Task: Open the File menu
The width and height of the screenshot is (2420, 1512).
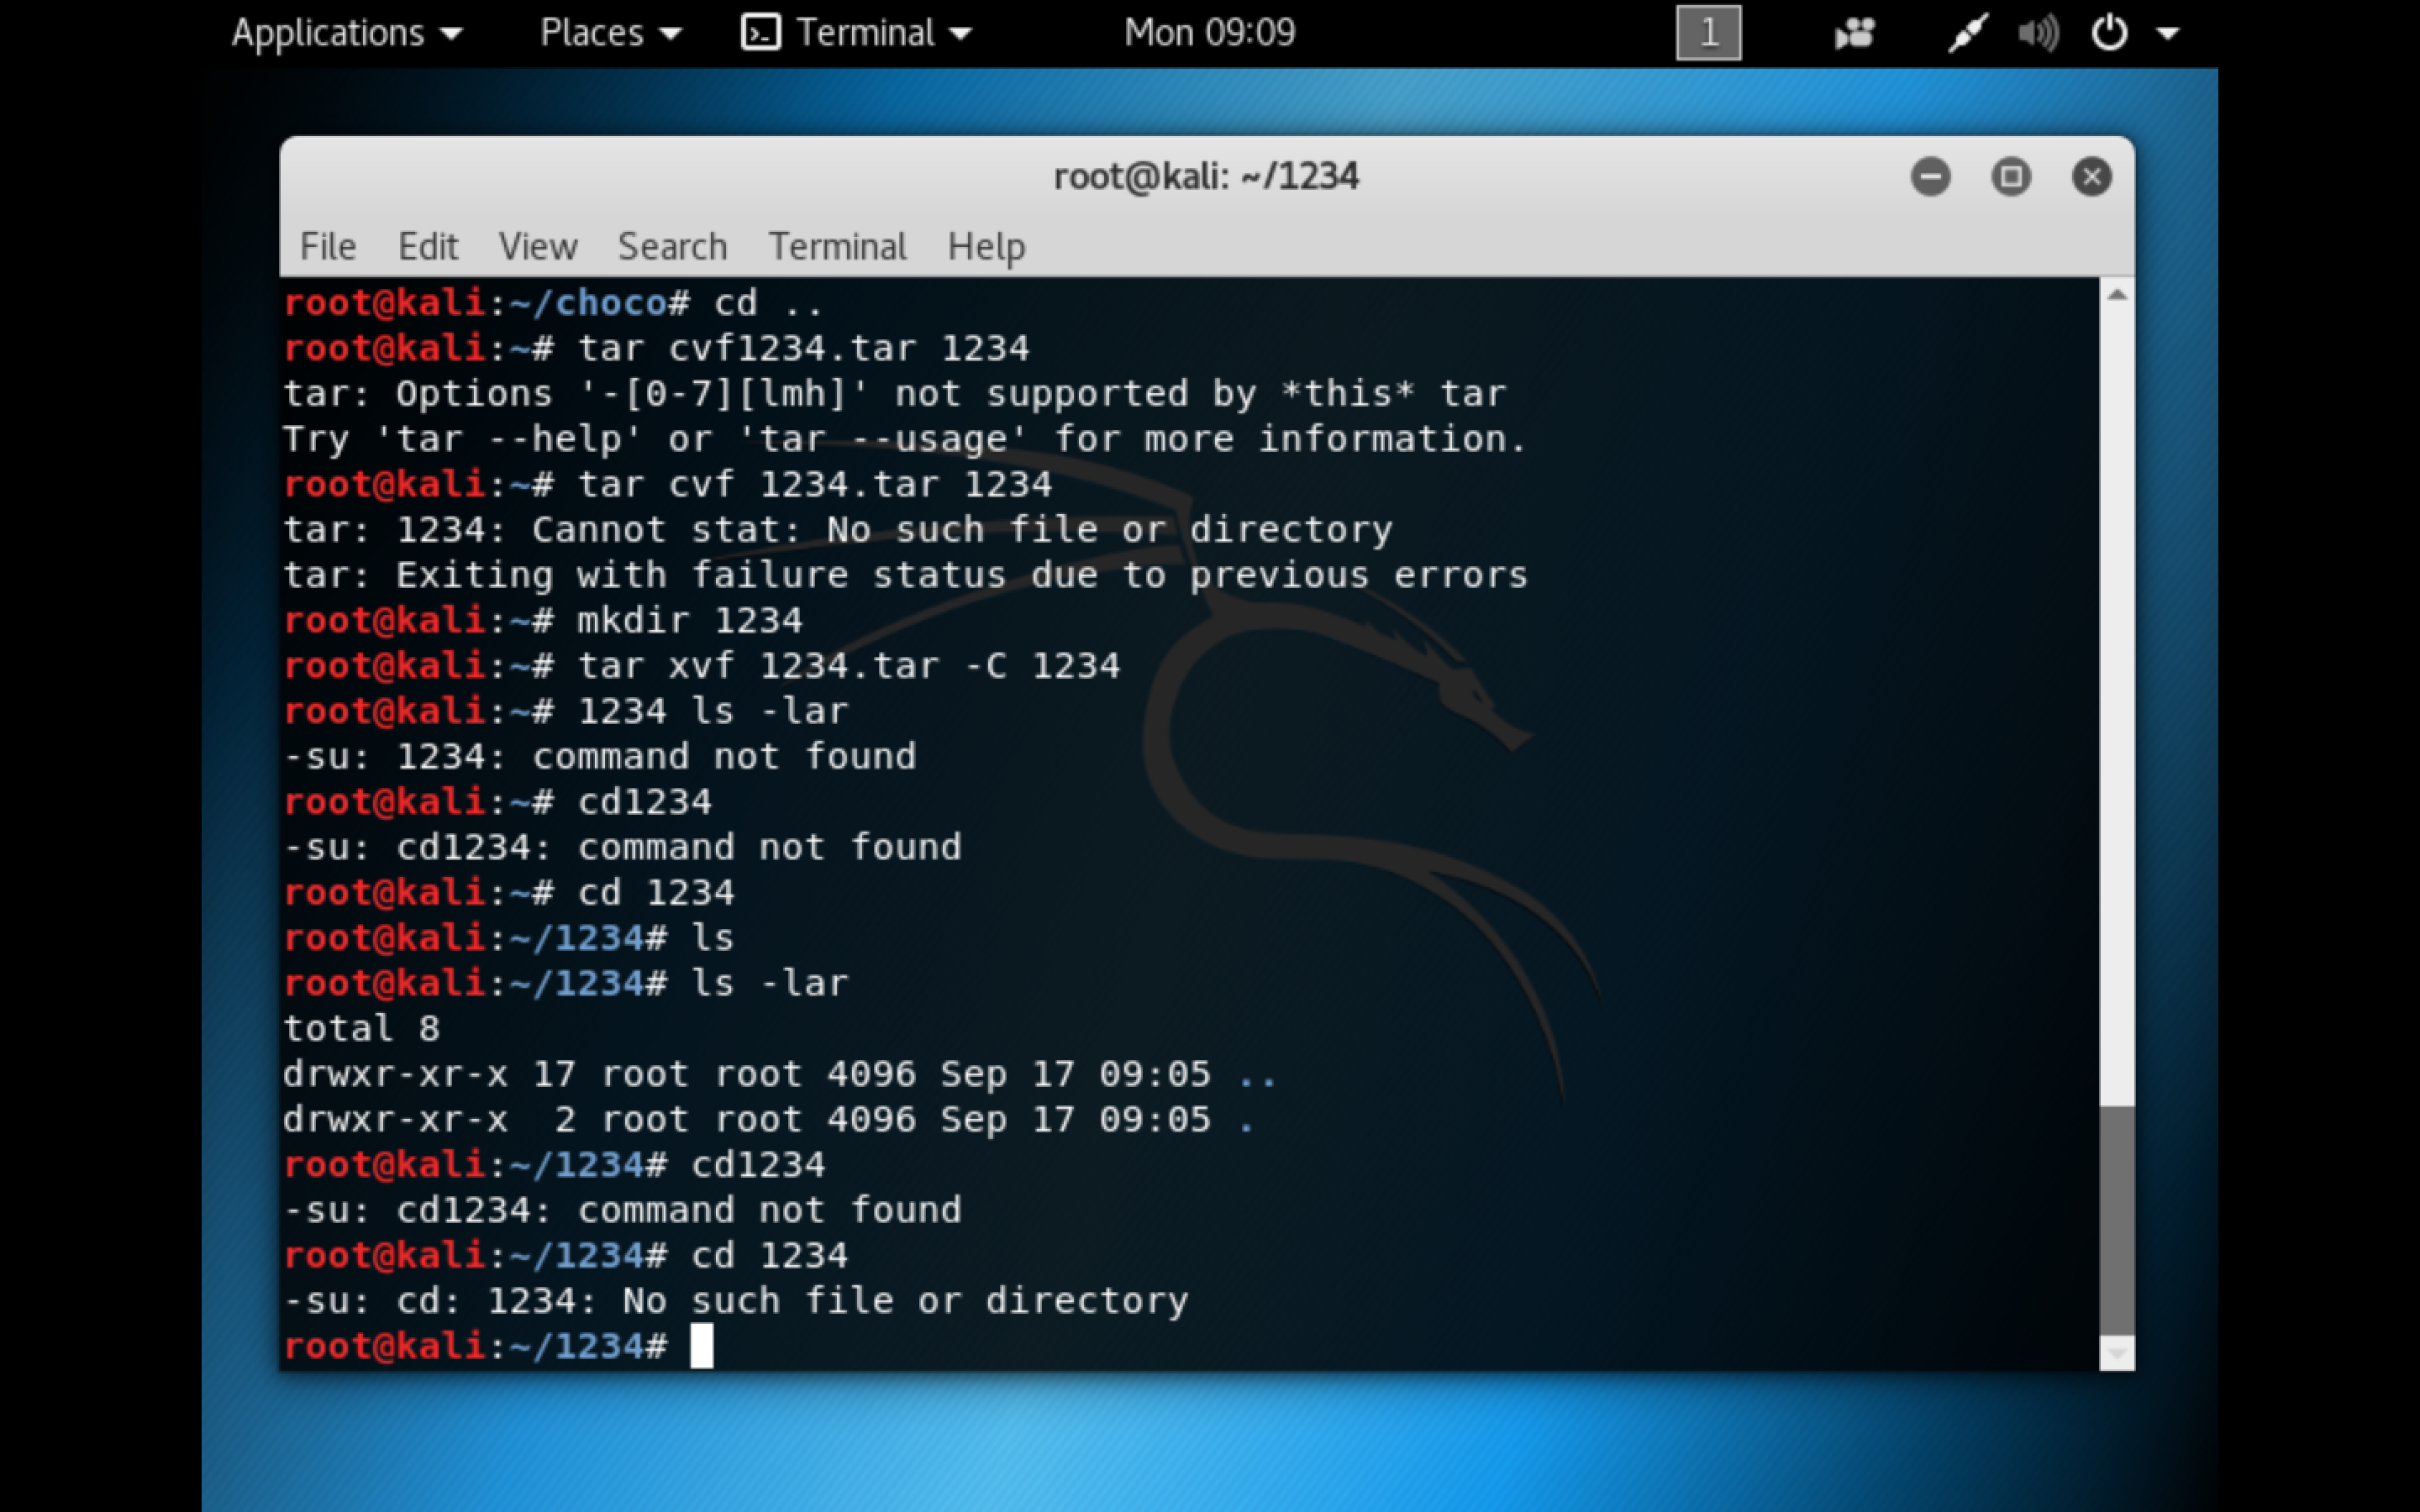Action: pyautogui.click(x=328, y=246)
